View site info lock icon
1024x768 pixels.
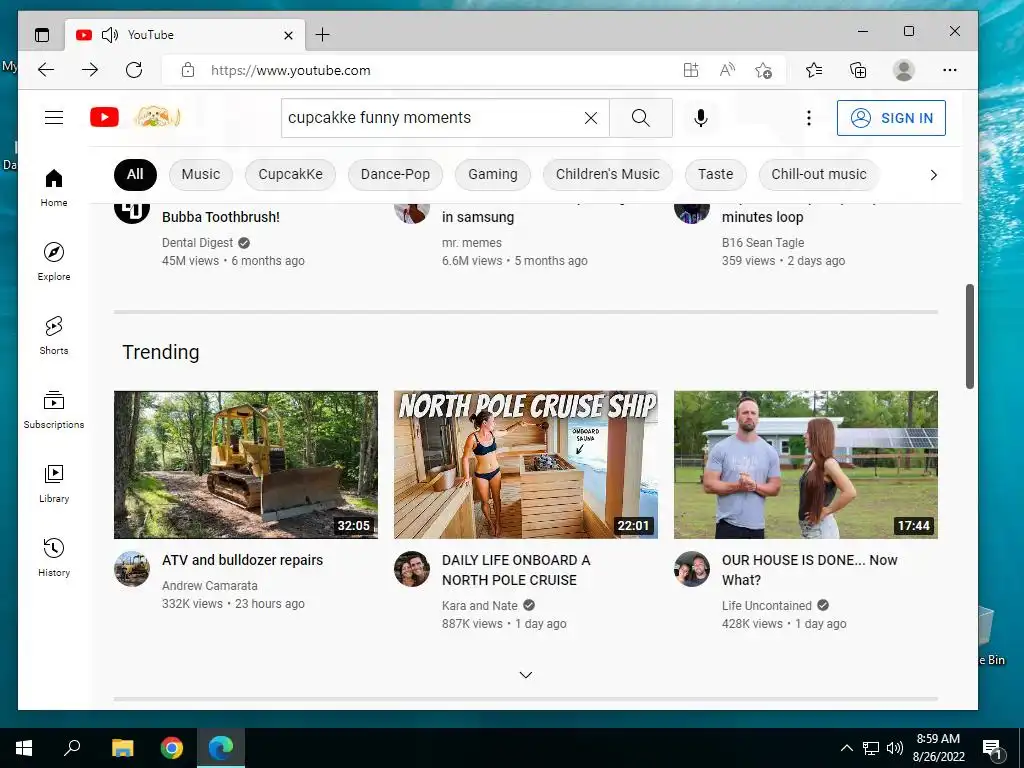pyautogui.click(x=188, y=70)
